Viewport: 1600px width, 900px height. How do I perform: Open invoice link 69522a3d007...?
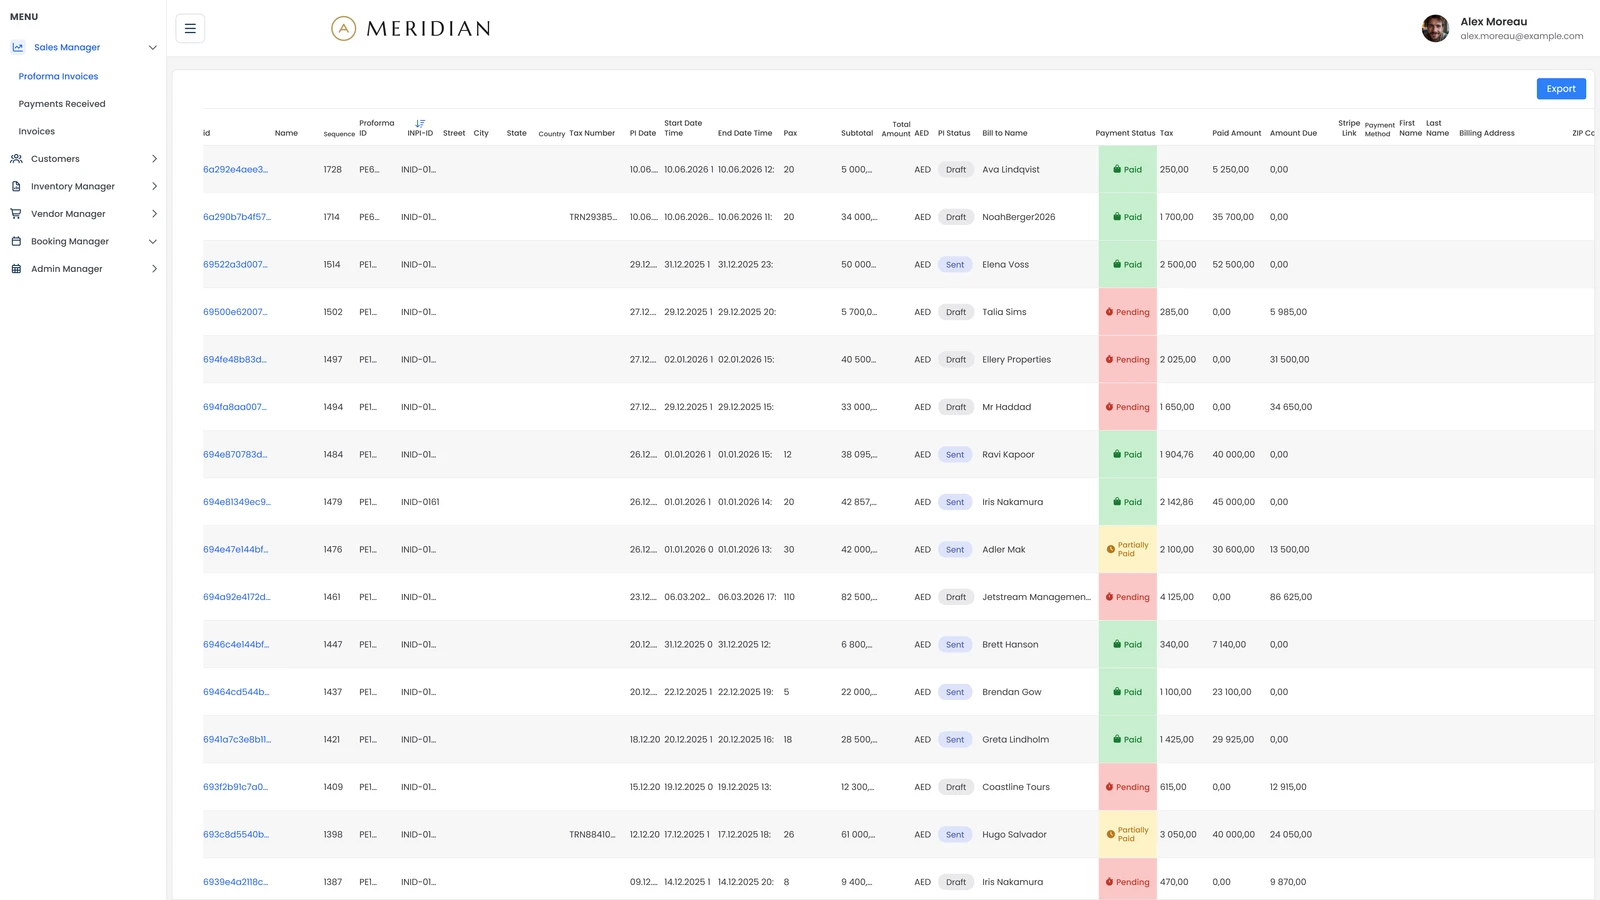pos(235,265)
